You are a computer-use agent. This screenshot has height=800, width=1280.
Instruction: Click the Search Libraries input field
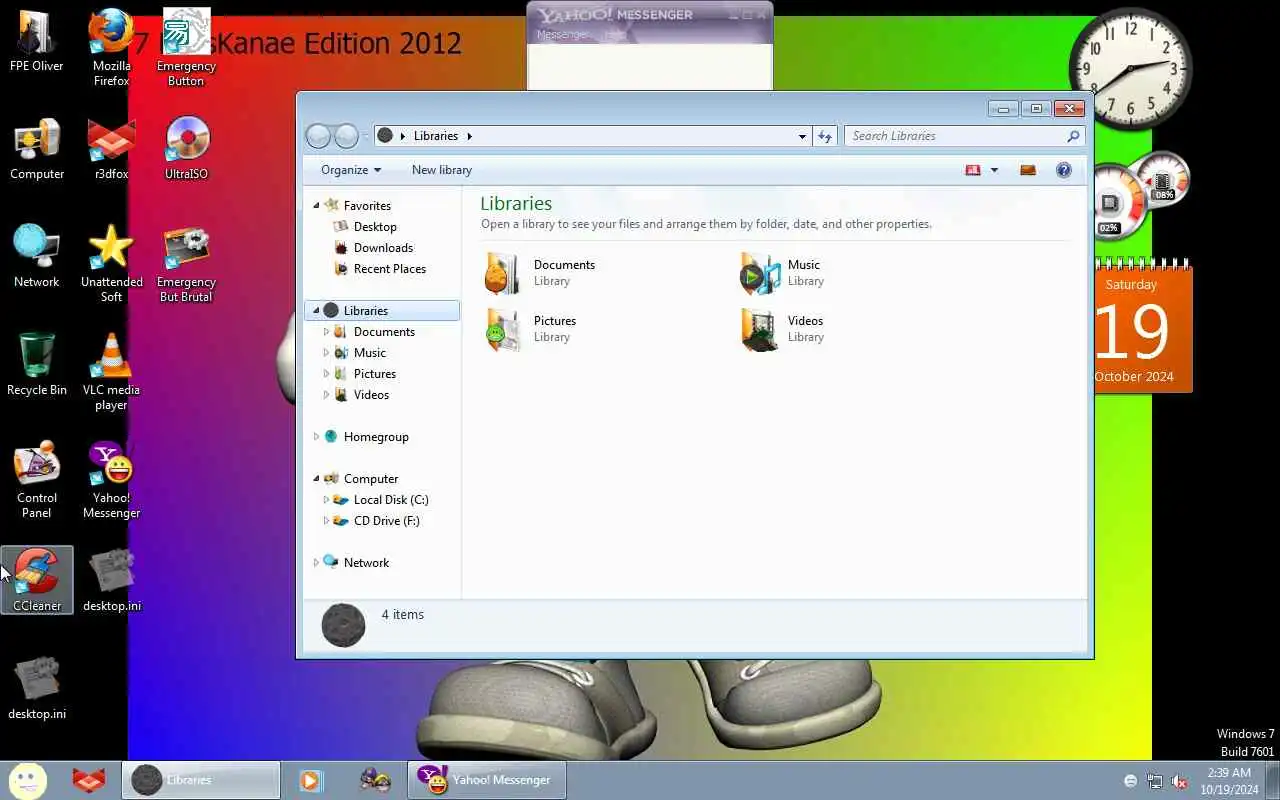(x=955, y=136)
